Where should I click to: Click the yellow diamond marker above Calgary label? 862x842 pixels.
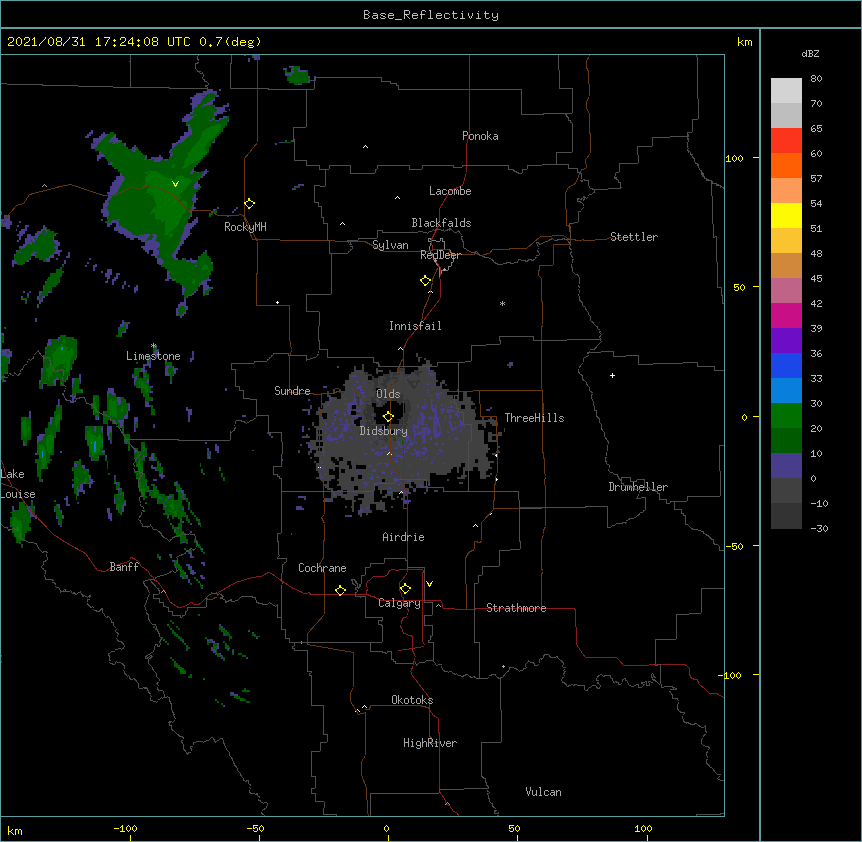click(x=405, y=589)
